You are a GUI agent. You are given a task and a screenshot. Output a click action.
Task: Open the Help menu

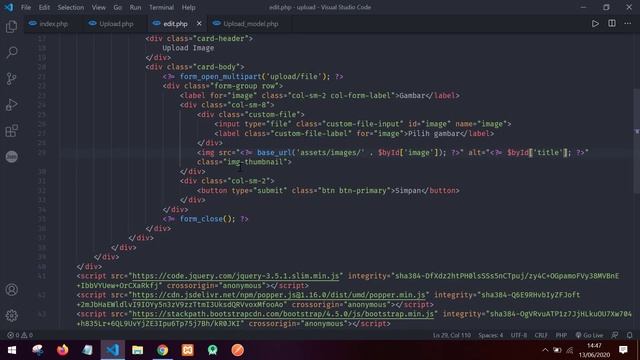pos(188,7)
